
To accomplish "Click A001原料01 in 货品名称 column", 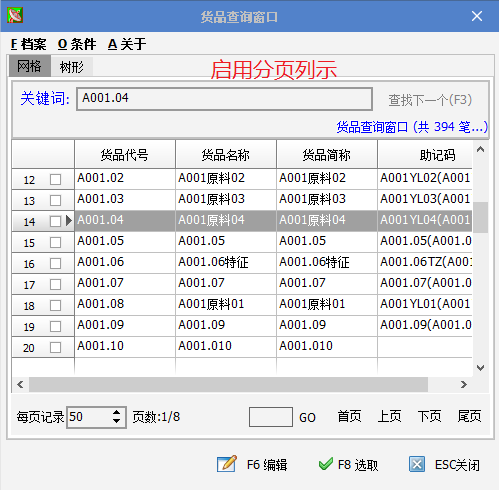I will (226, 304).
